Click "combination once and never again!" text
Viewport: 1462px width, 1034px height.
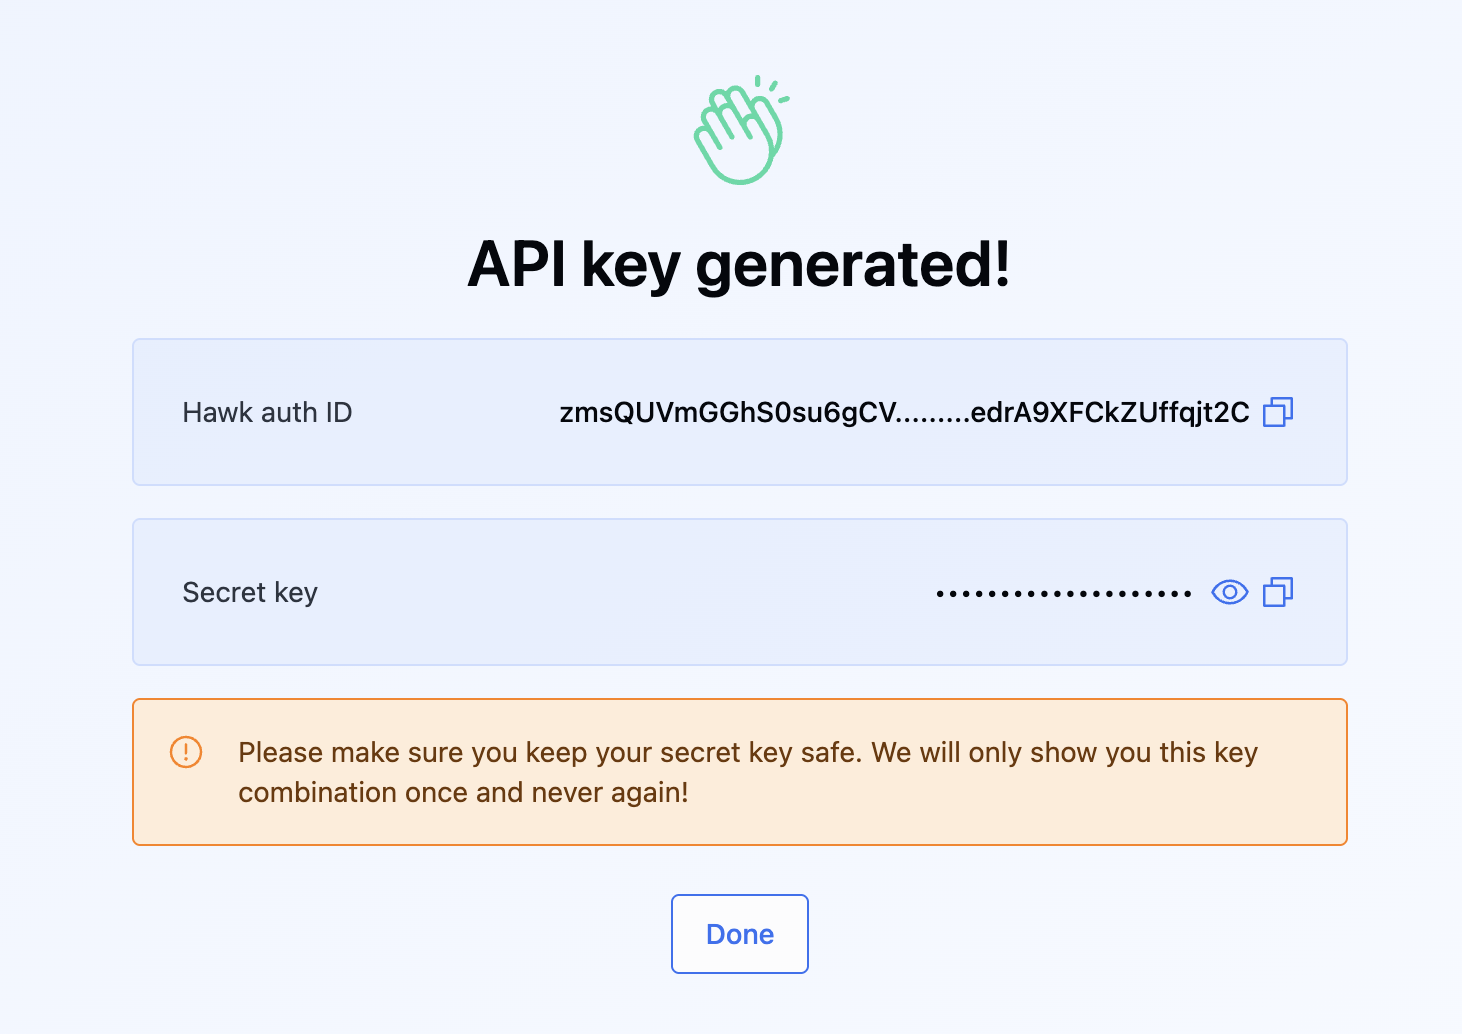(x=463, y=792)
